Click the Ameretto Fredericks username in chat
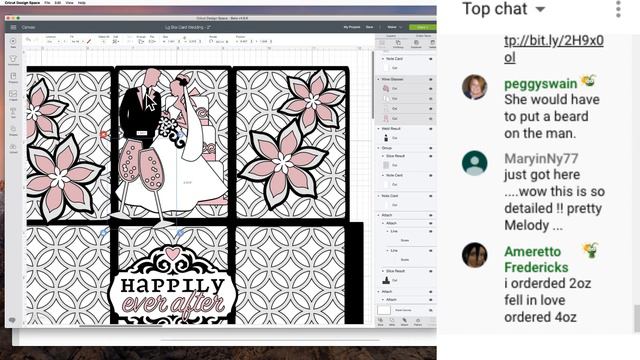Screen dimensions: 640x360 point(536,260)
